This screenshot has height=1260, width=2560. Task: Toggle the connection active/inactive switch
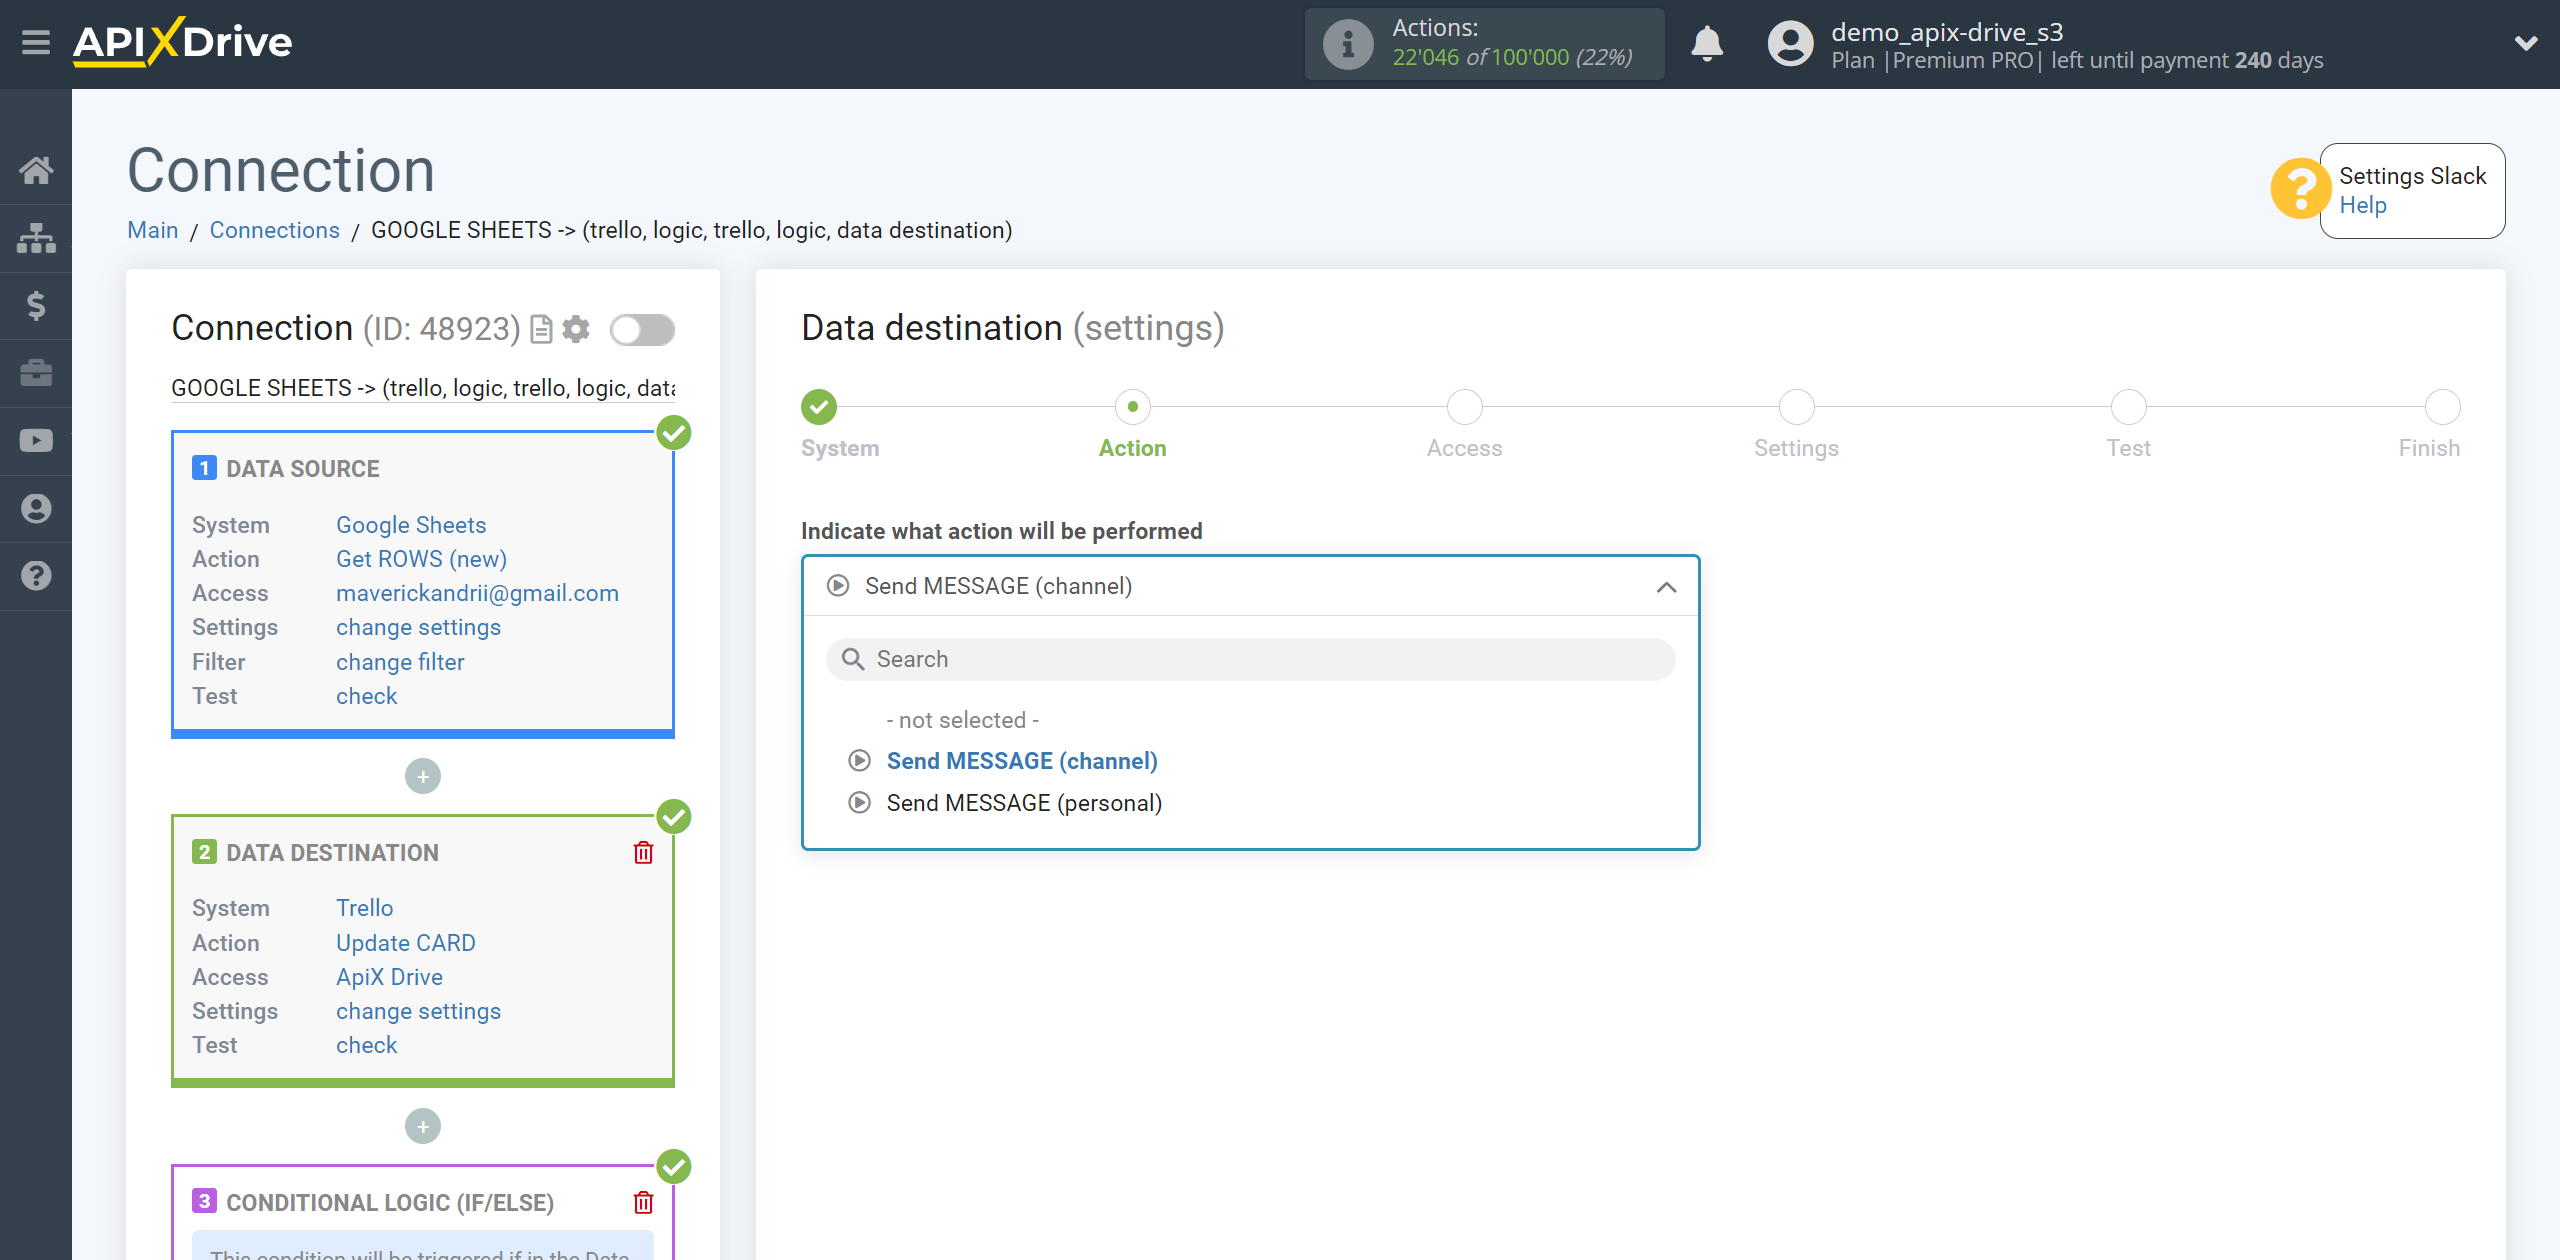click(x=642, y=330)
